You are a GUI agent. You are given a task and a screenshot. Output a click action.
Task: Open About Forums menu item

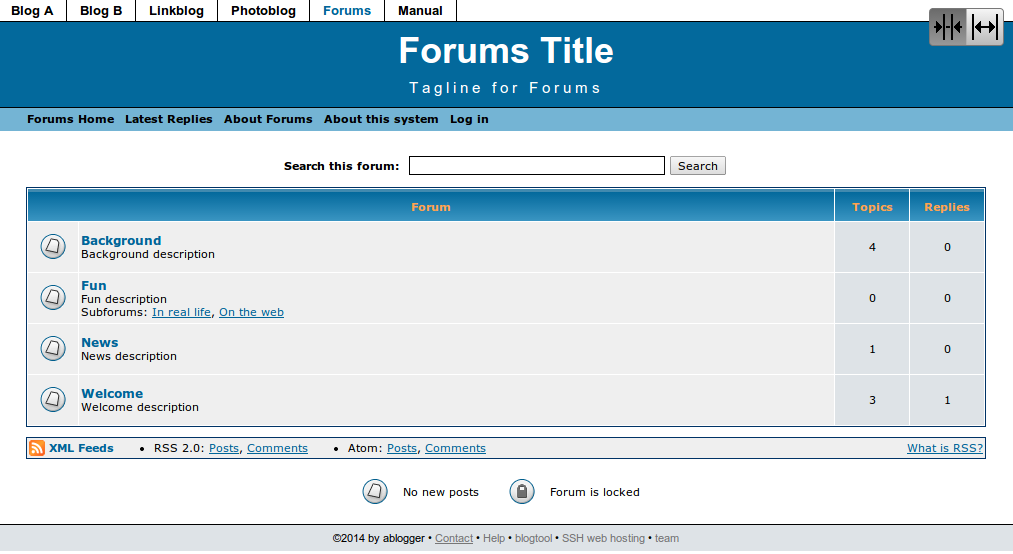coord(268,119)
